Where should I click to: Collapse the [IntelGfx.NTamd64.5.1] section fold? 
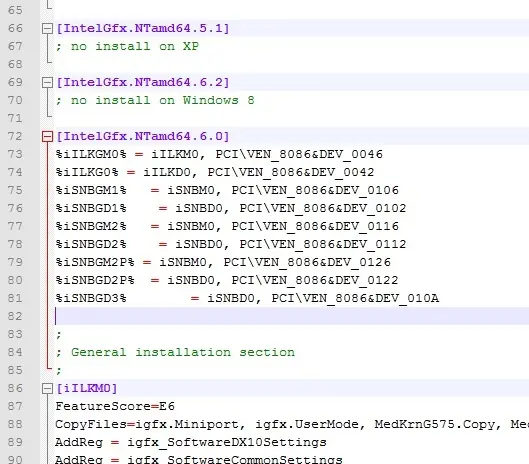47,29
